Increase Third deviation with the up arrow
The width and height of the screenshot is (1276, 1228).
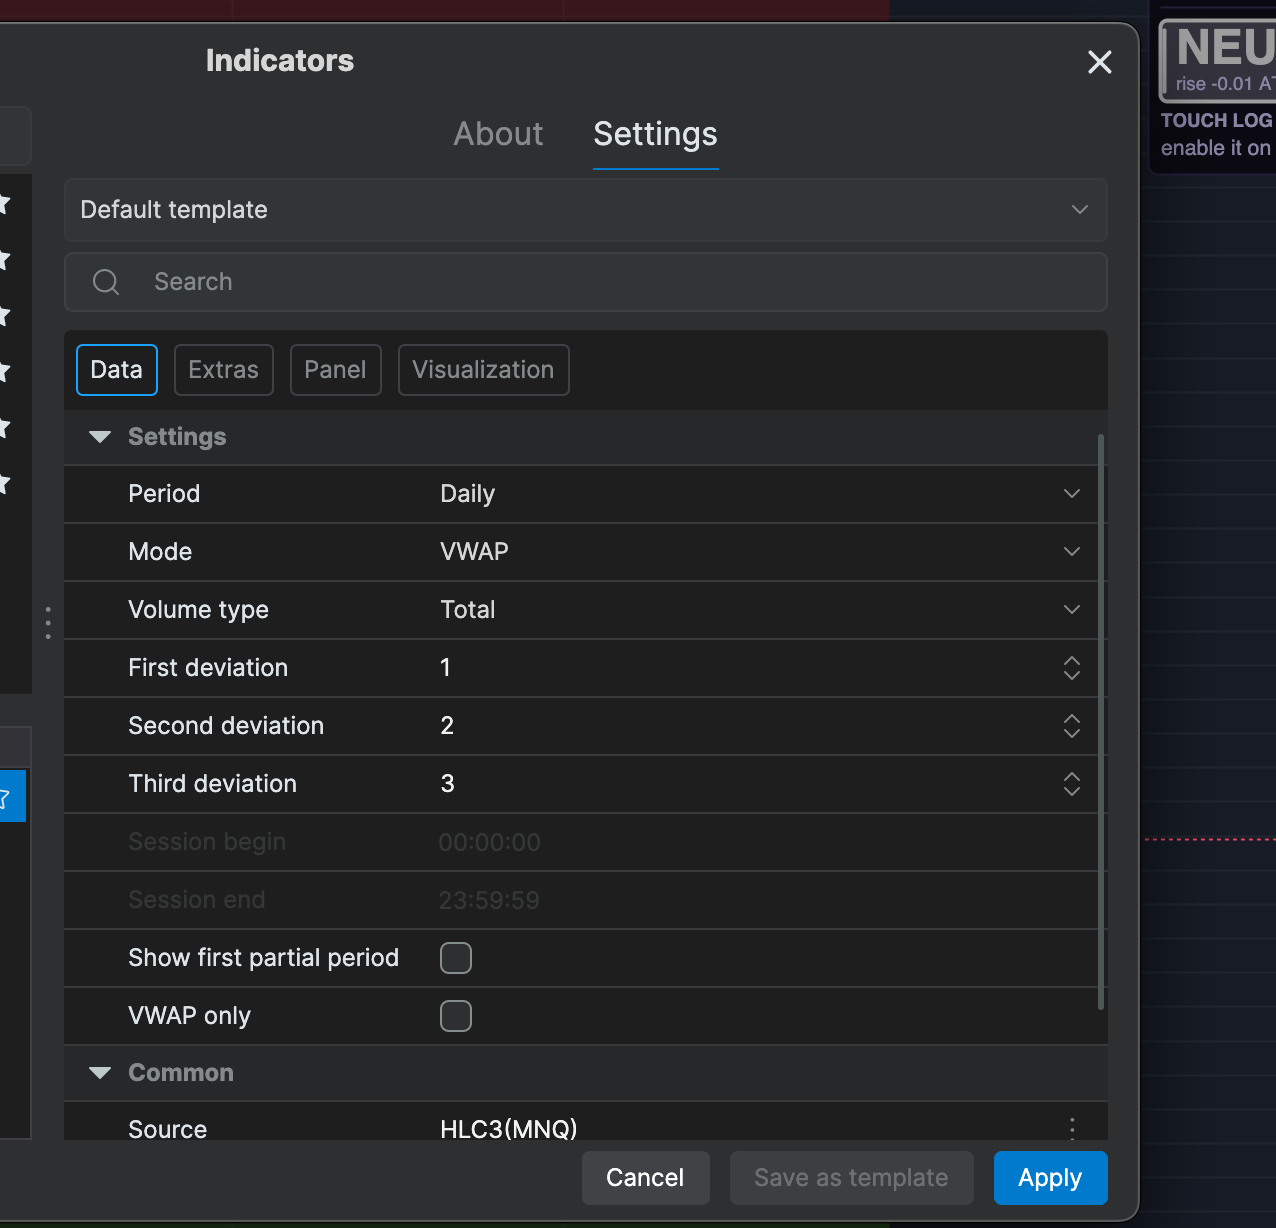(x=1072, y=777)
